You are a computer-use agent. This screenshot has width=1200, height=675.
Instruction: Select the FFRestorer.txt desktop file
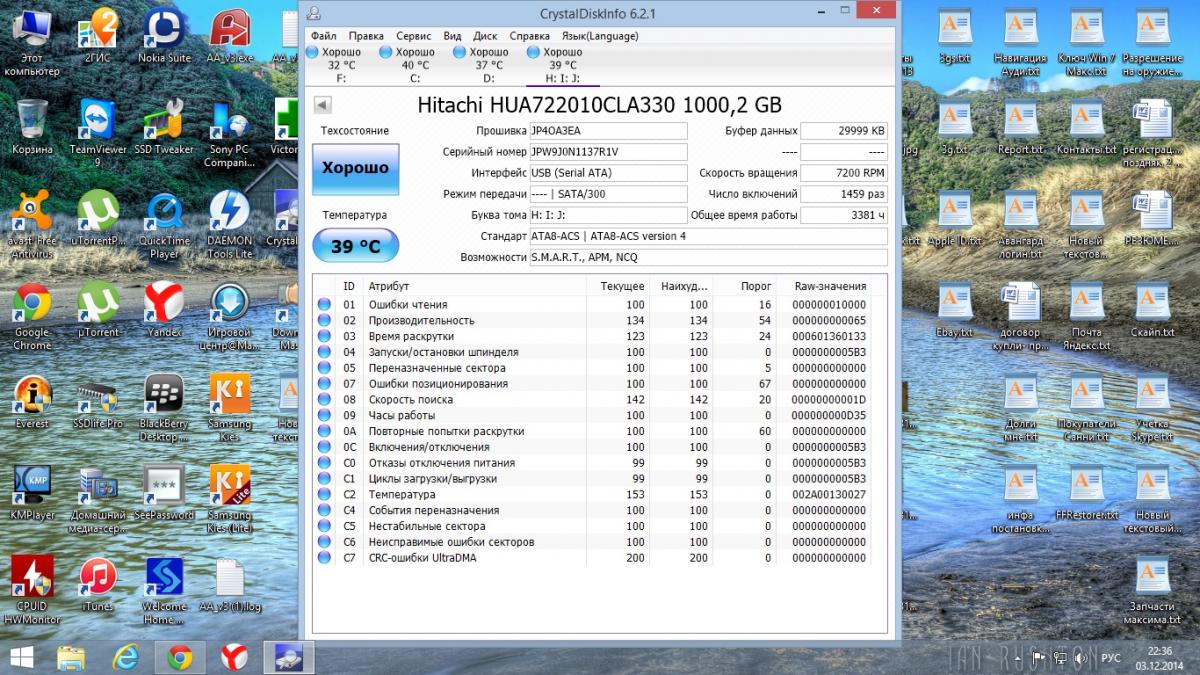coord(1086,493)
